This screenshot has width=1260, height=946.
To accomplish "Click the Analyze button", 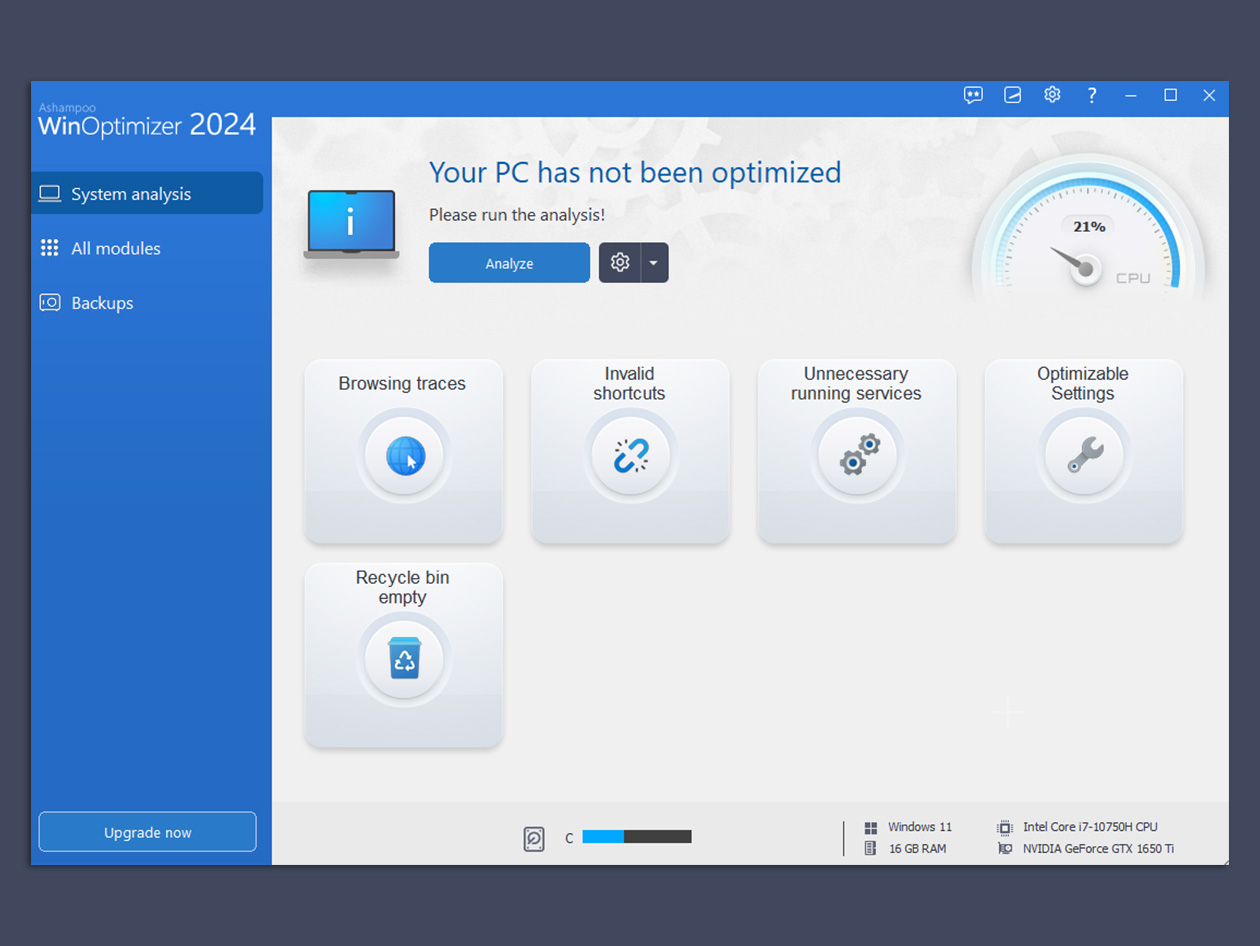I will click(509, 263).
